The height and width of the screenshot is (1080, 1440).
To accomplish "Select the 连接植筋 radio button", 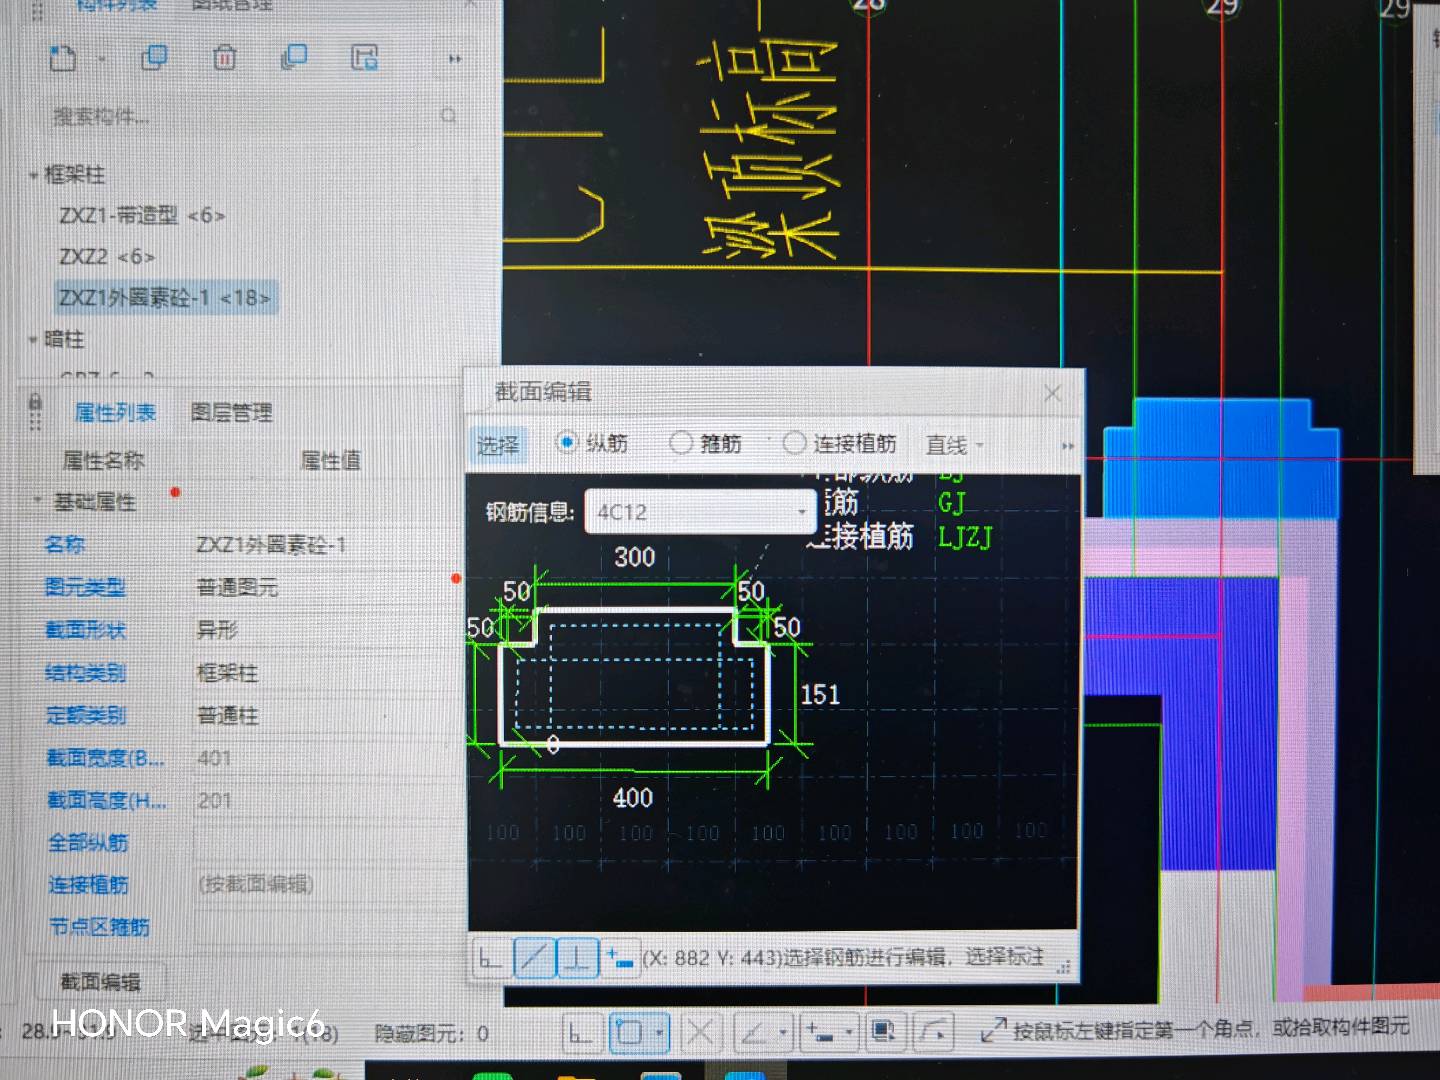I will click(x=794, y=442).
